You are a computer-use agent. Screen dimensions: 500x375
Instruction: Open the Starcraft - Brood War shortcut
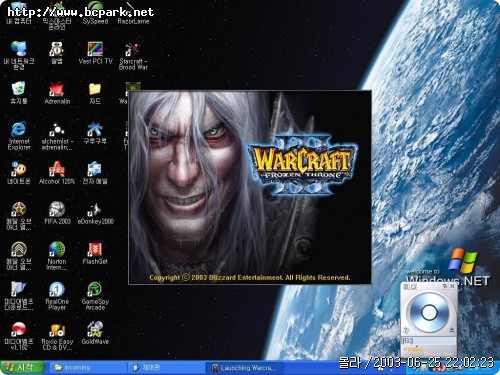click(133, 56)
